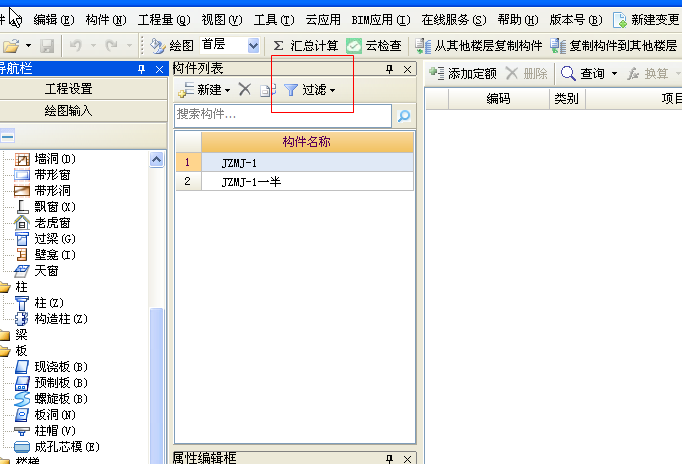This screenshot has width=682, height=464.
Task: Open the 构件(N) menu
Action: 106,20
